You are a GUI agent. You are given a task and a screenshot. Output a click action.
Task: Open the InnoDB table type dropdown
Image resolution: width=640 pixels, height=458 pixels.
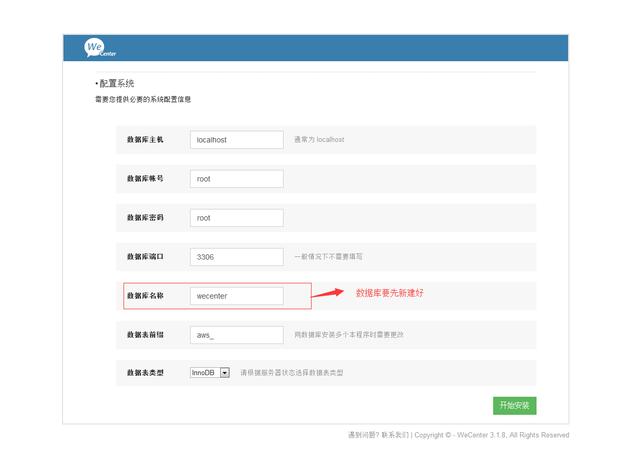(210, 373)
